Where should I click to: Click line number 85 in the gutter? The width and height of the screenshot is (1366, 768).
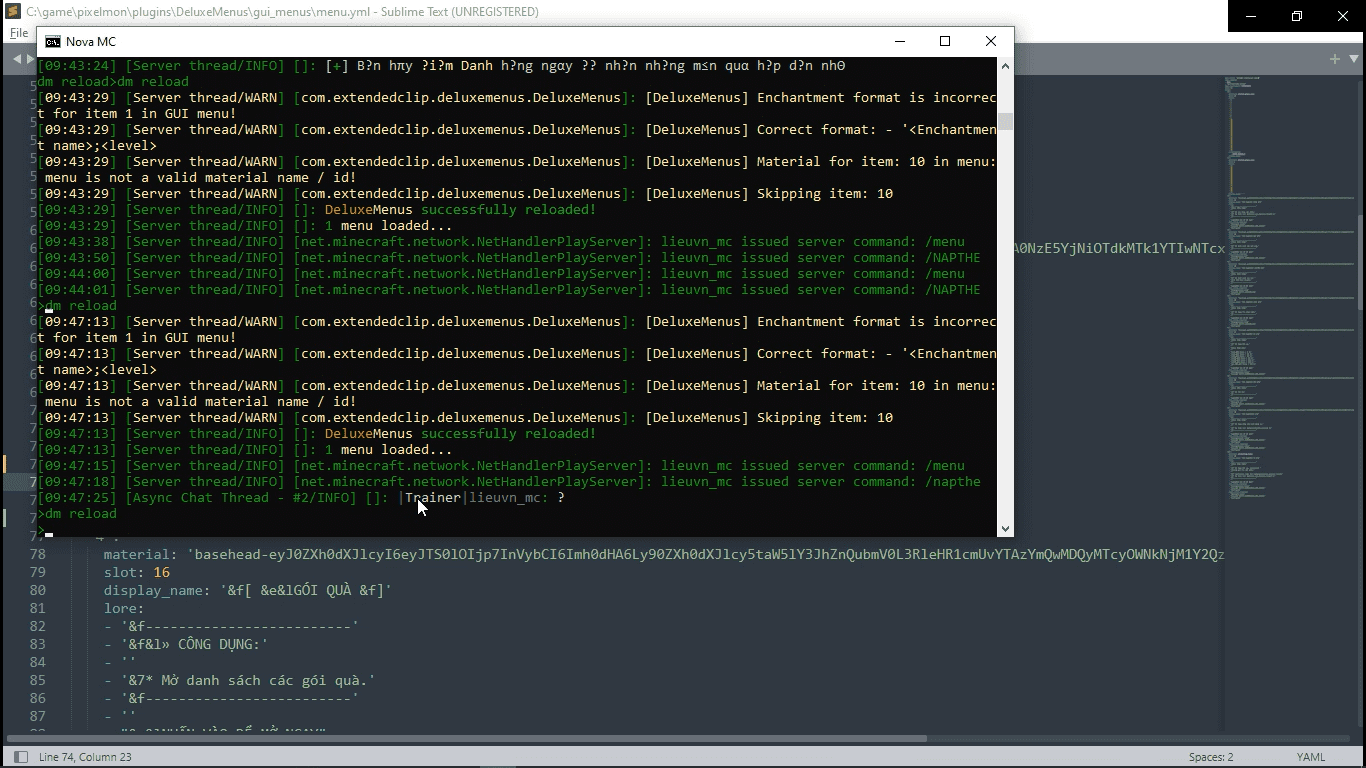point(38,680)
